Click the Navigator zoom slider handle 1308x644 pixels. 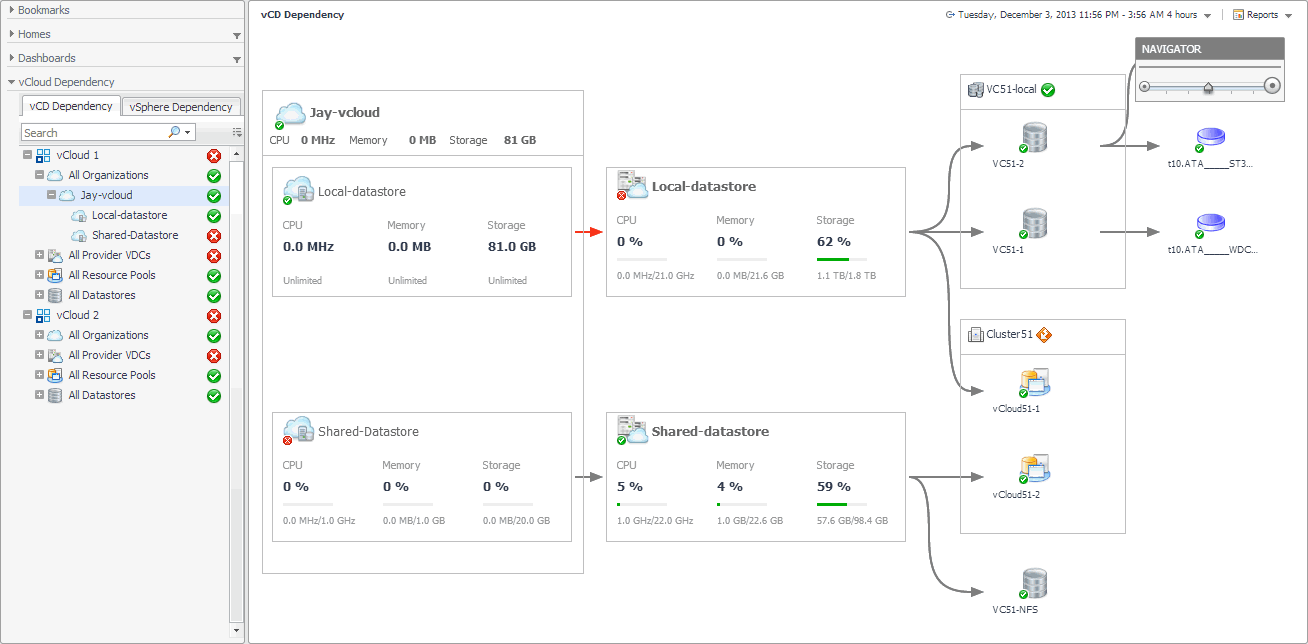click(1208, 87)
